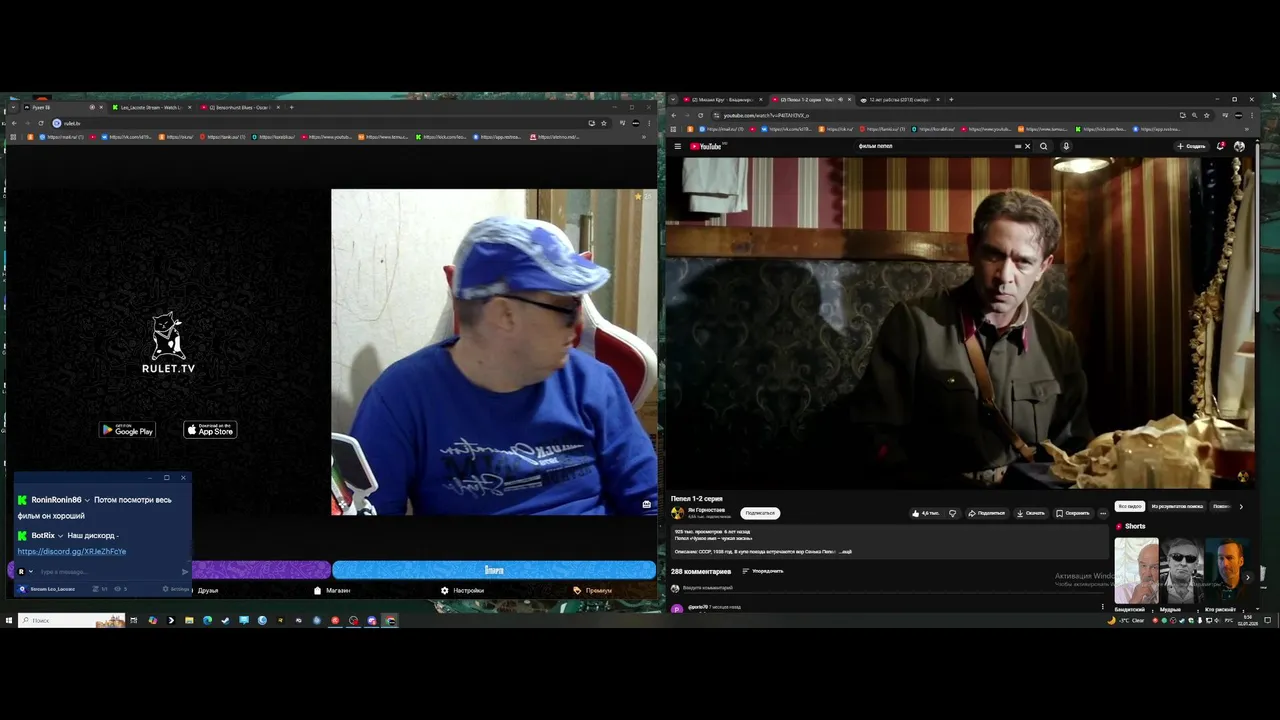Click Создать create button on YouTube
The image size is (1280, 720).
(1191, 146)
